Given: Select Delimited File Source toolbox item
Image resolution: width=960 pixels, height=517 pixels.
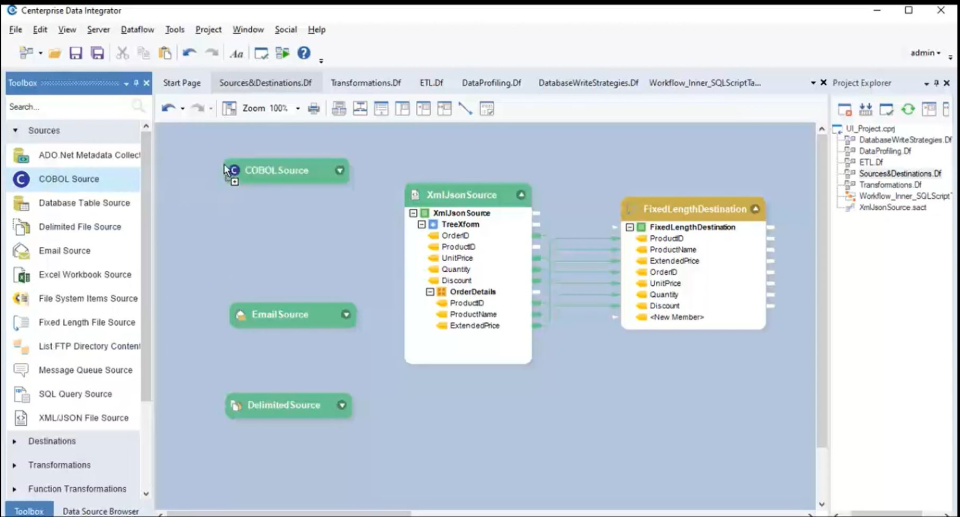Looking at the screenshot, I should pos(73,227).
